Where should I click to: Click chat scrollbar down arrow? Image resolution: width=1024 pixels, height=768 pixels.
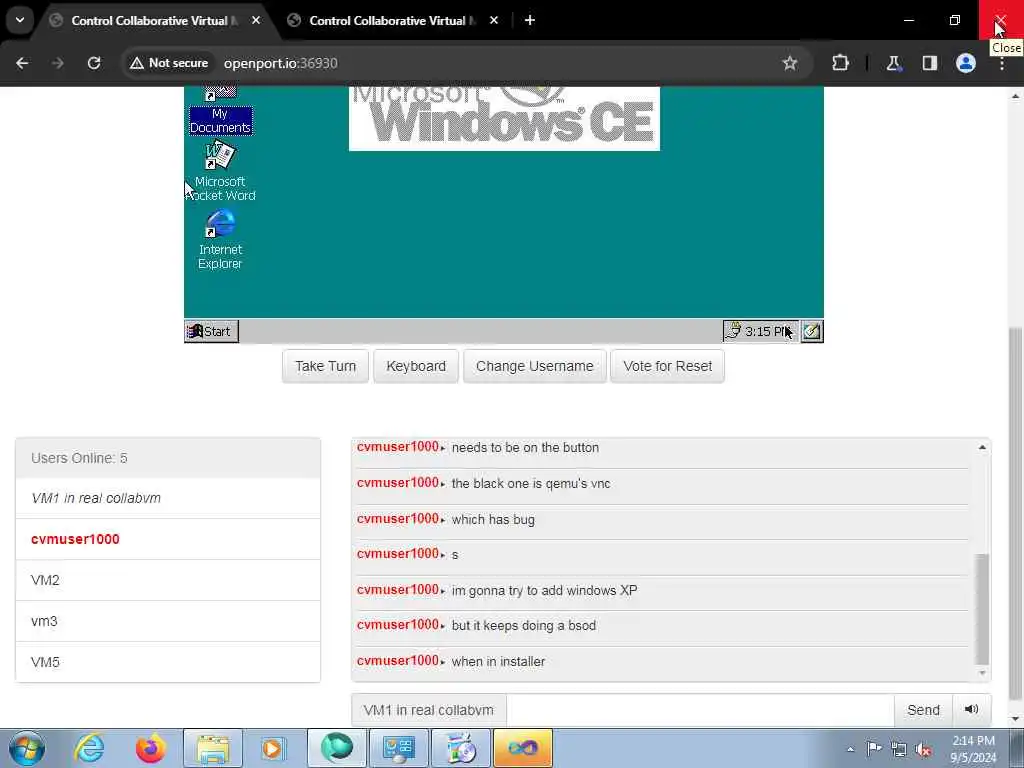click(x=982, y=673)
